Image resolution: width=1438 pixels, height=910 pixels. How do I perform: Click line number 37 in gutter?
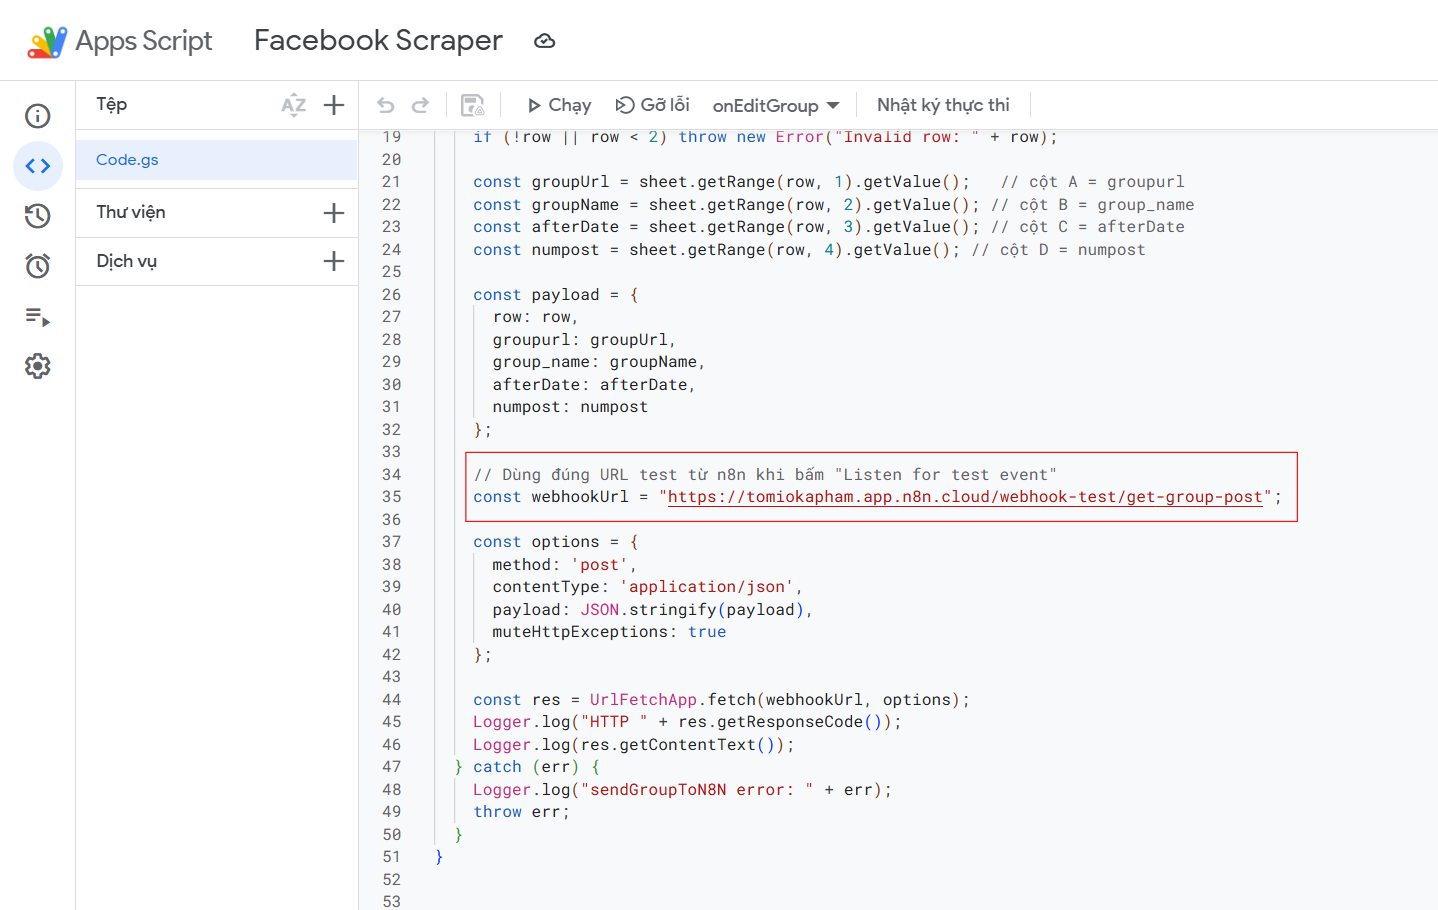pyautogui.click(x=391, y=542)
